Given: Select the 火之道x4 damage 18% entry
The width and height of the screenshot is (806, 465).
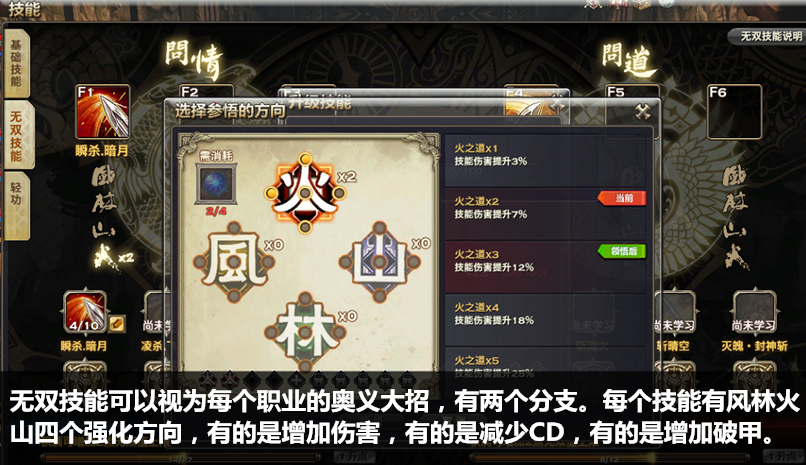Looking at the screenshot, I should (545, 320).
